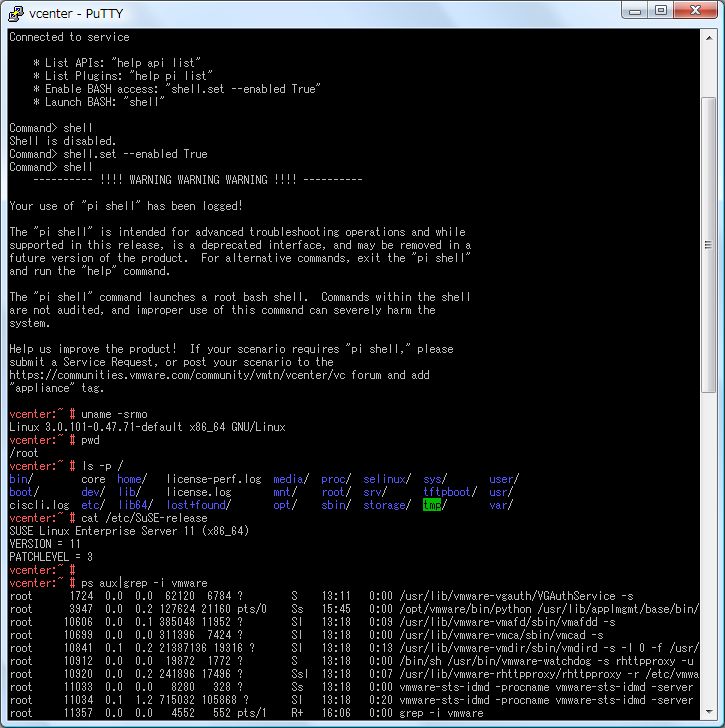Click the 'user/' directory entry
The width and height of the screenshot is (725, 728).
[x=504, y=479]
